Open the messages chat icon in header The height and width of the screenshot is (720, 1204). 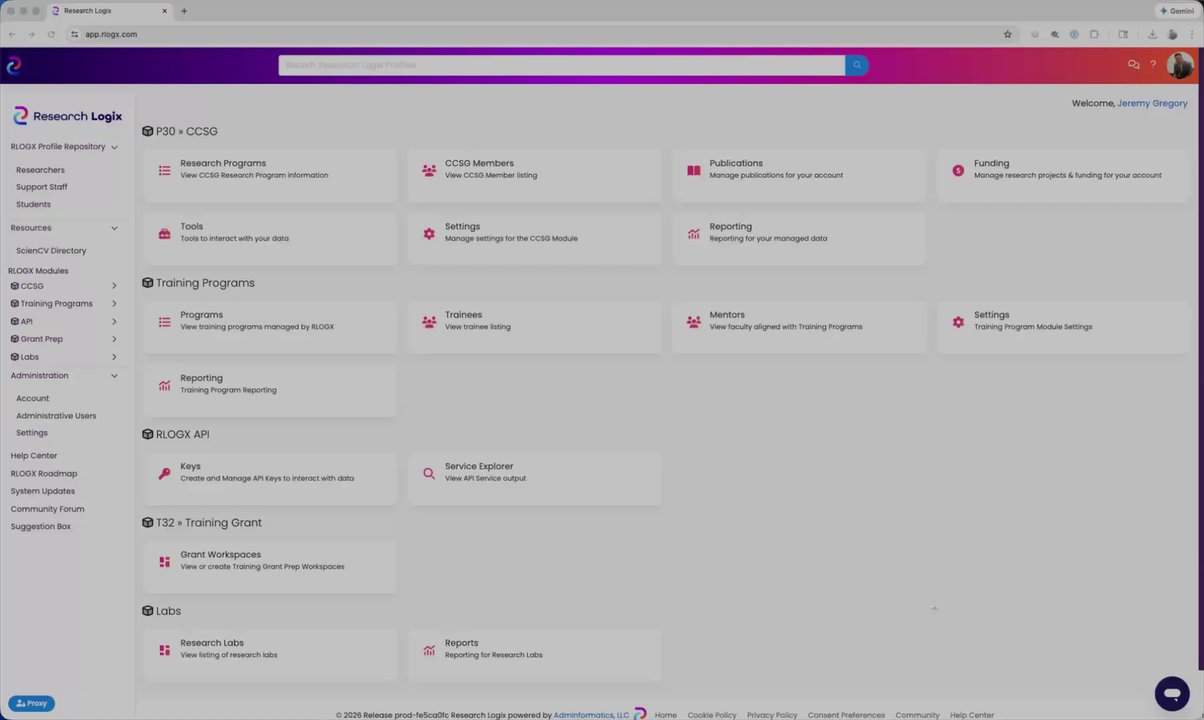pyautogui.click(x=1133, y=65)
